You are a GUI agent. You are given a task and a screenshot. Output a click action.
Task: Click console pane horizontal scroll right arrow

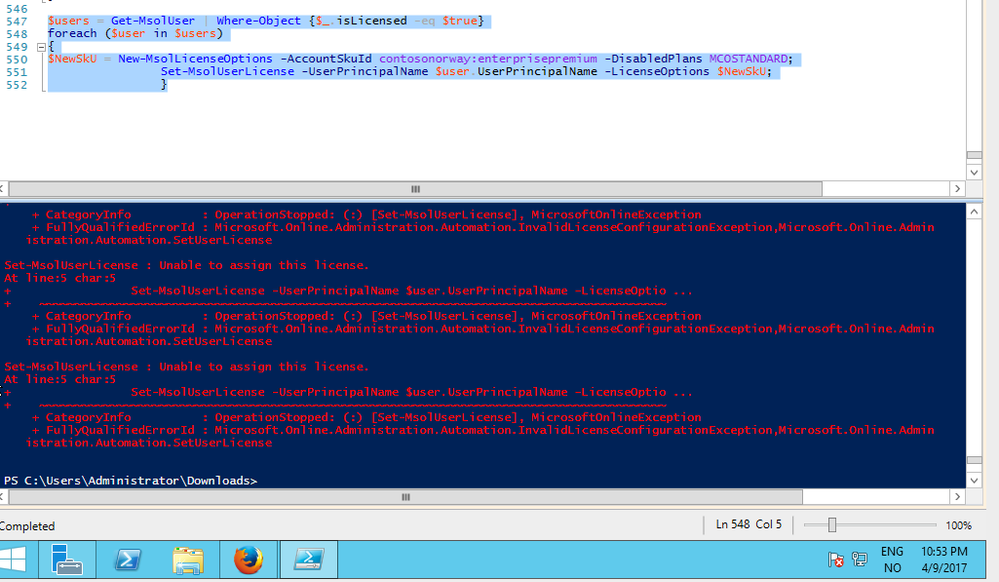pos(957,497)
